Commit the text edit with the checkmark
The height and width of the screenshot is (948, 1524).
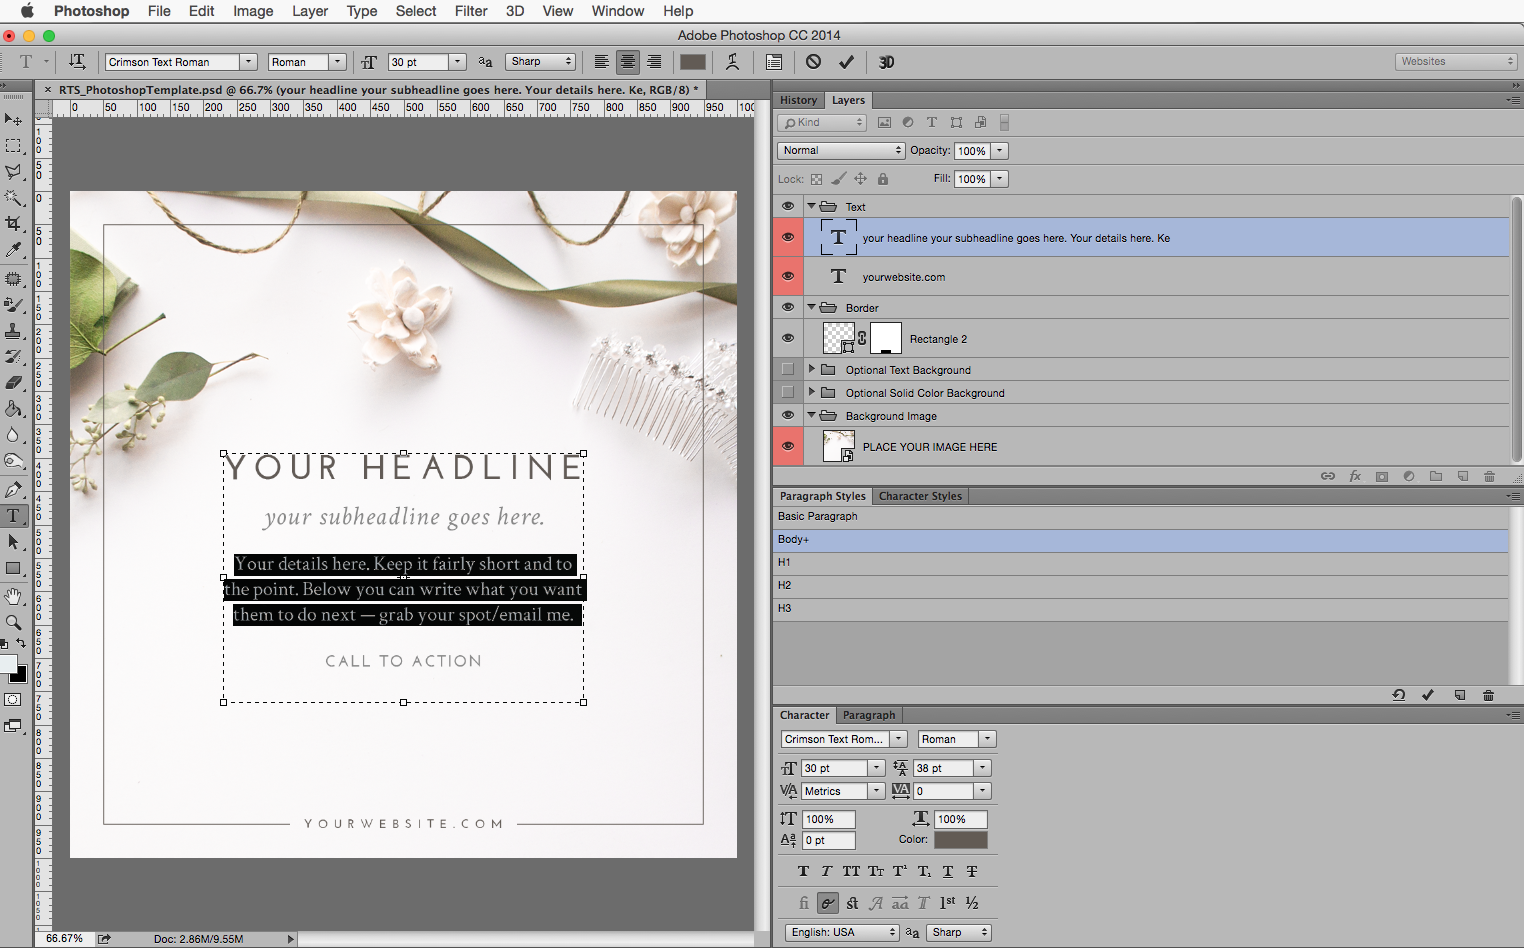847,61
